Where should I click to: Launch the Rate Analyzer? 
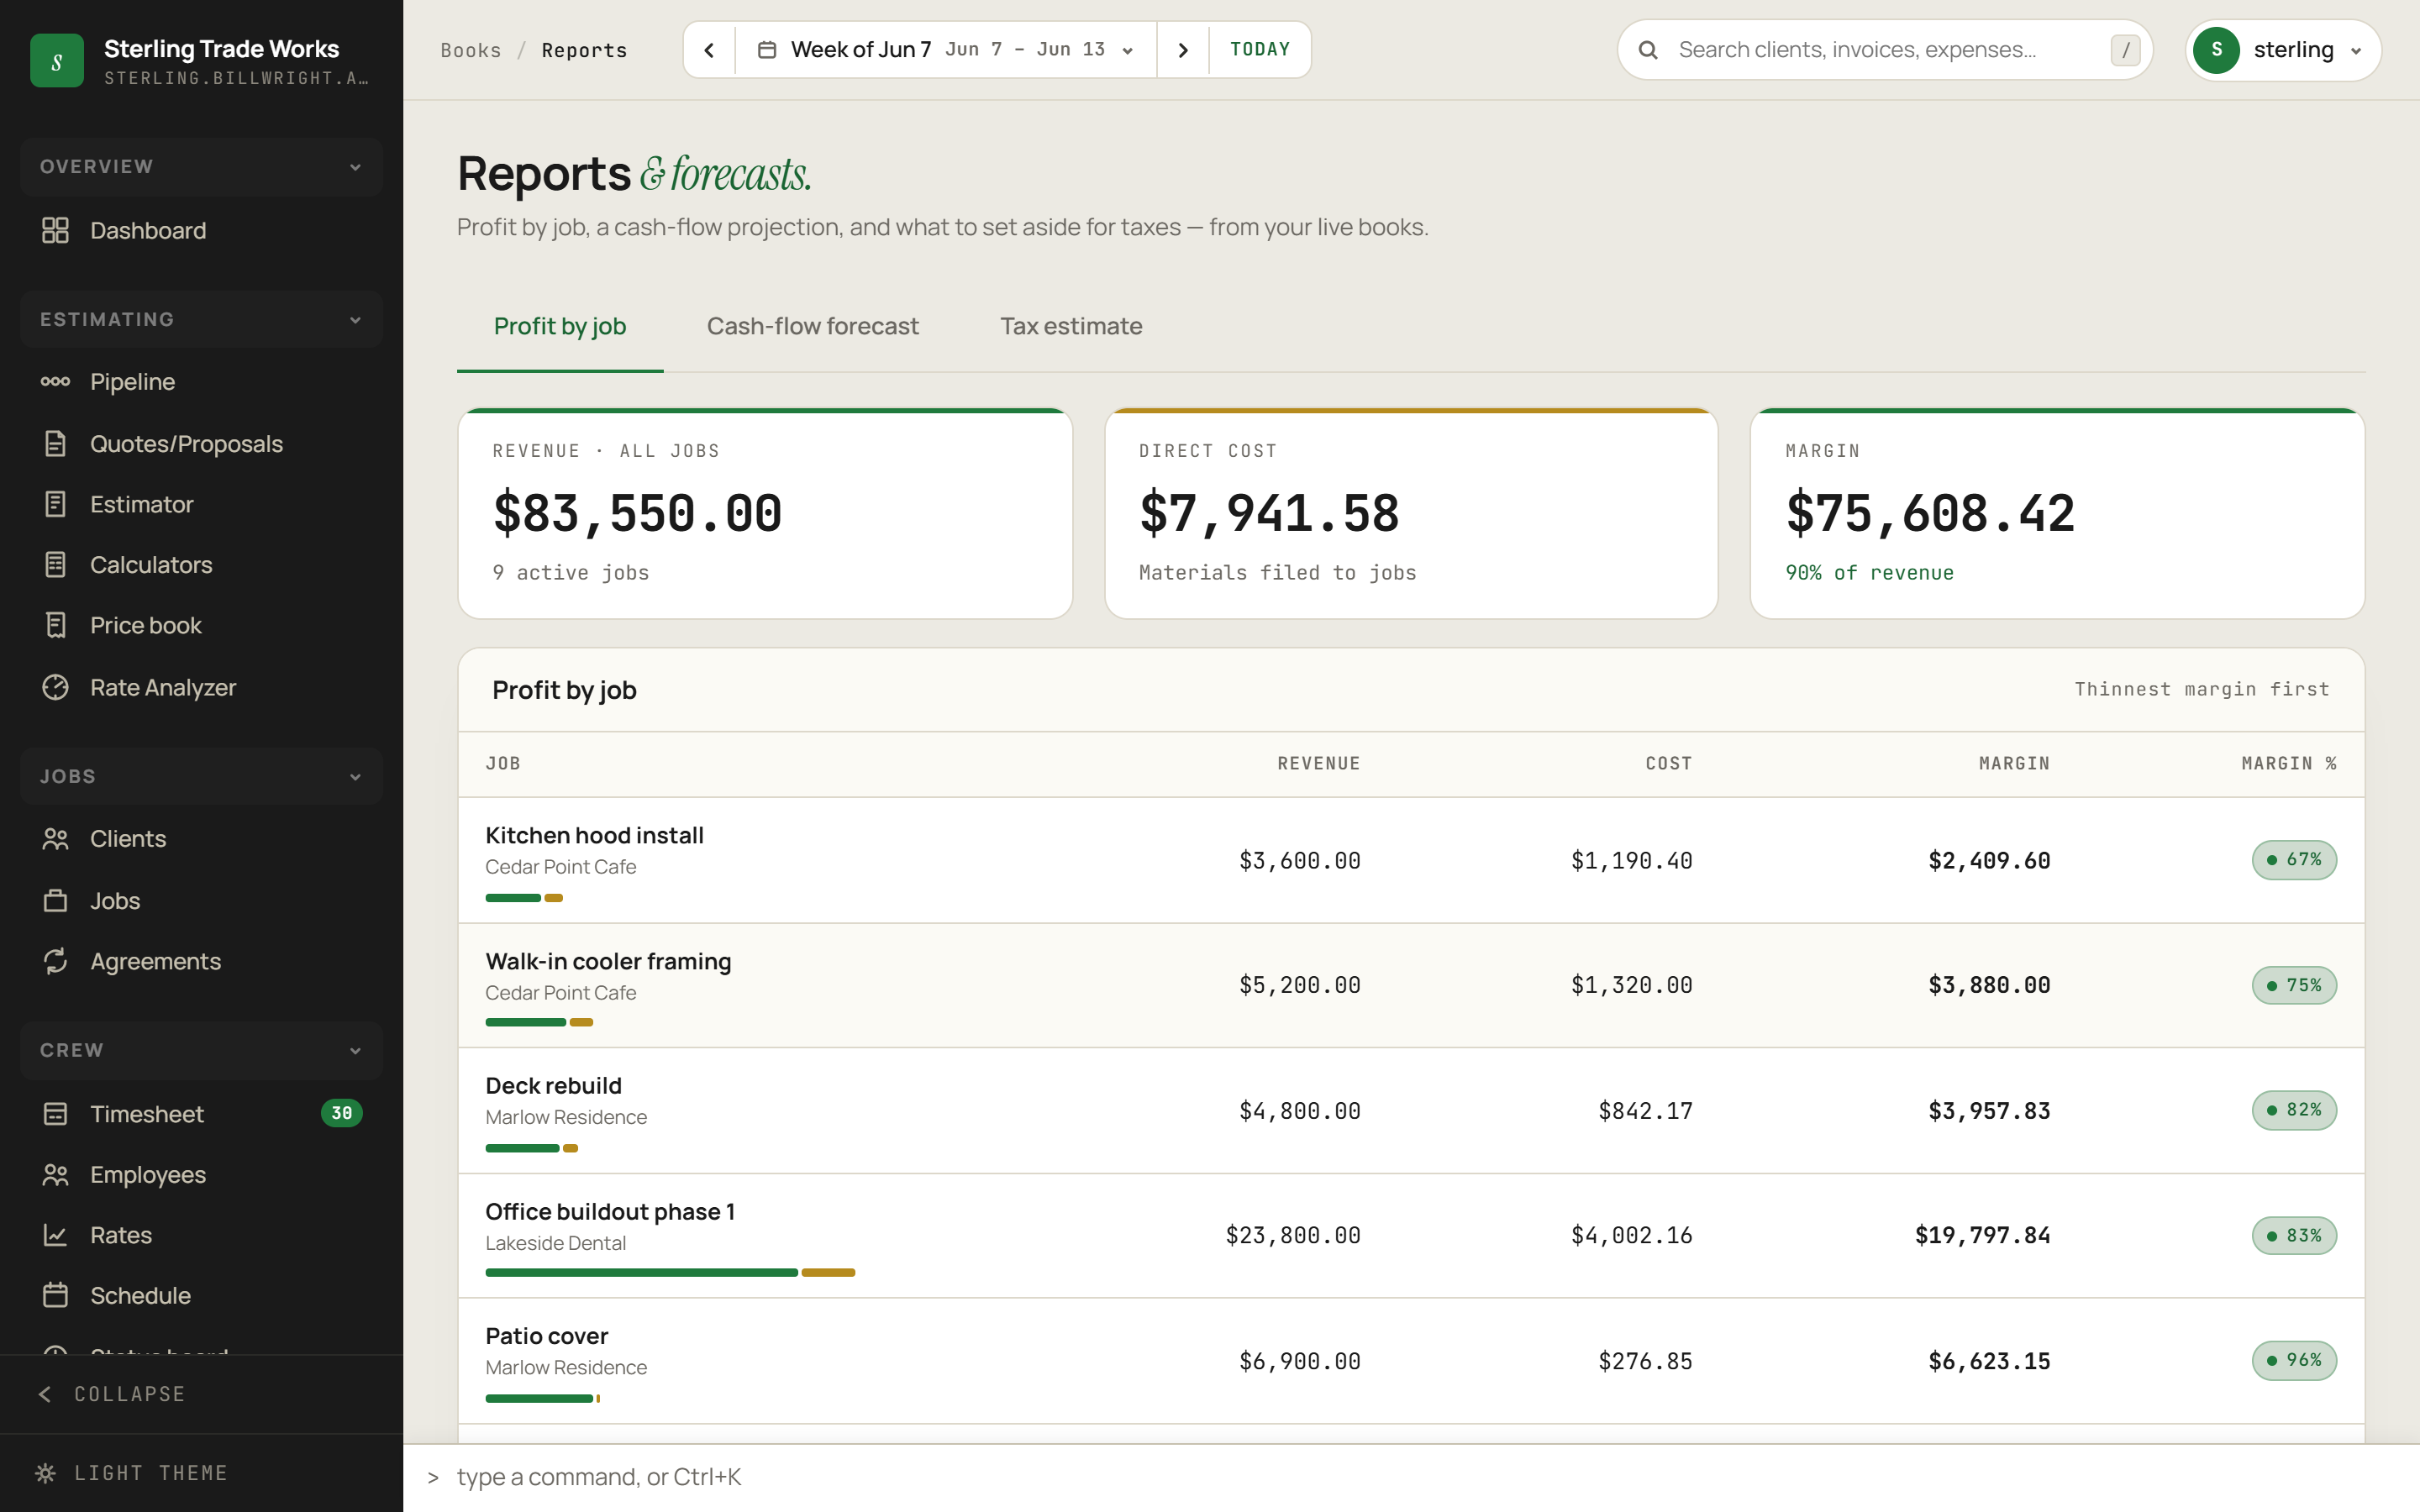(201, 687)
